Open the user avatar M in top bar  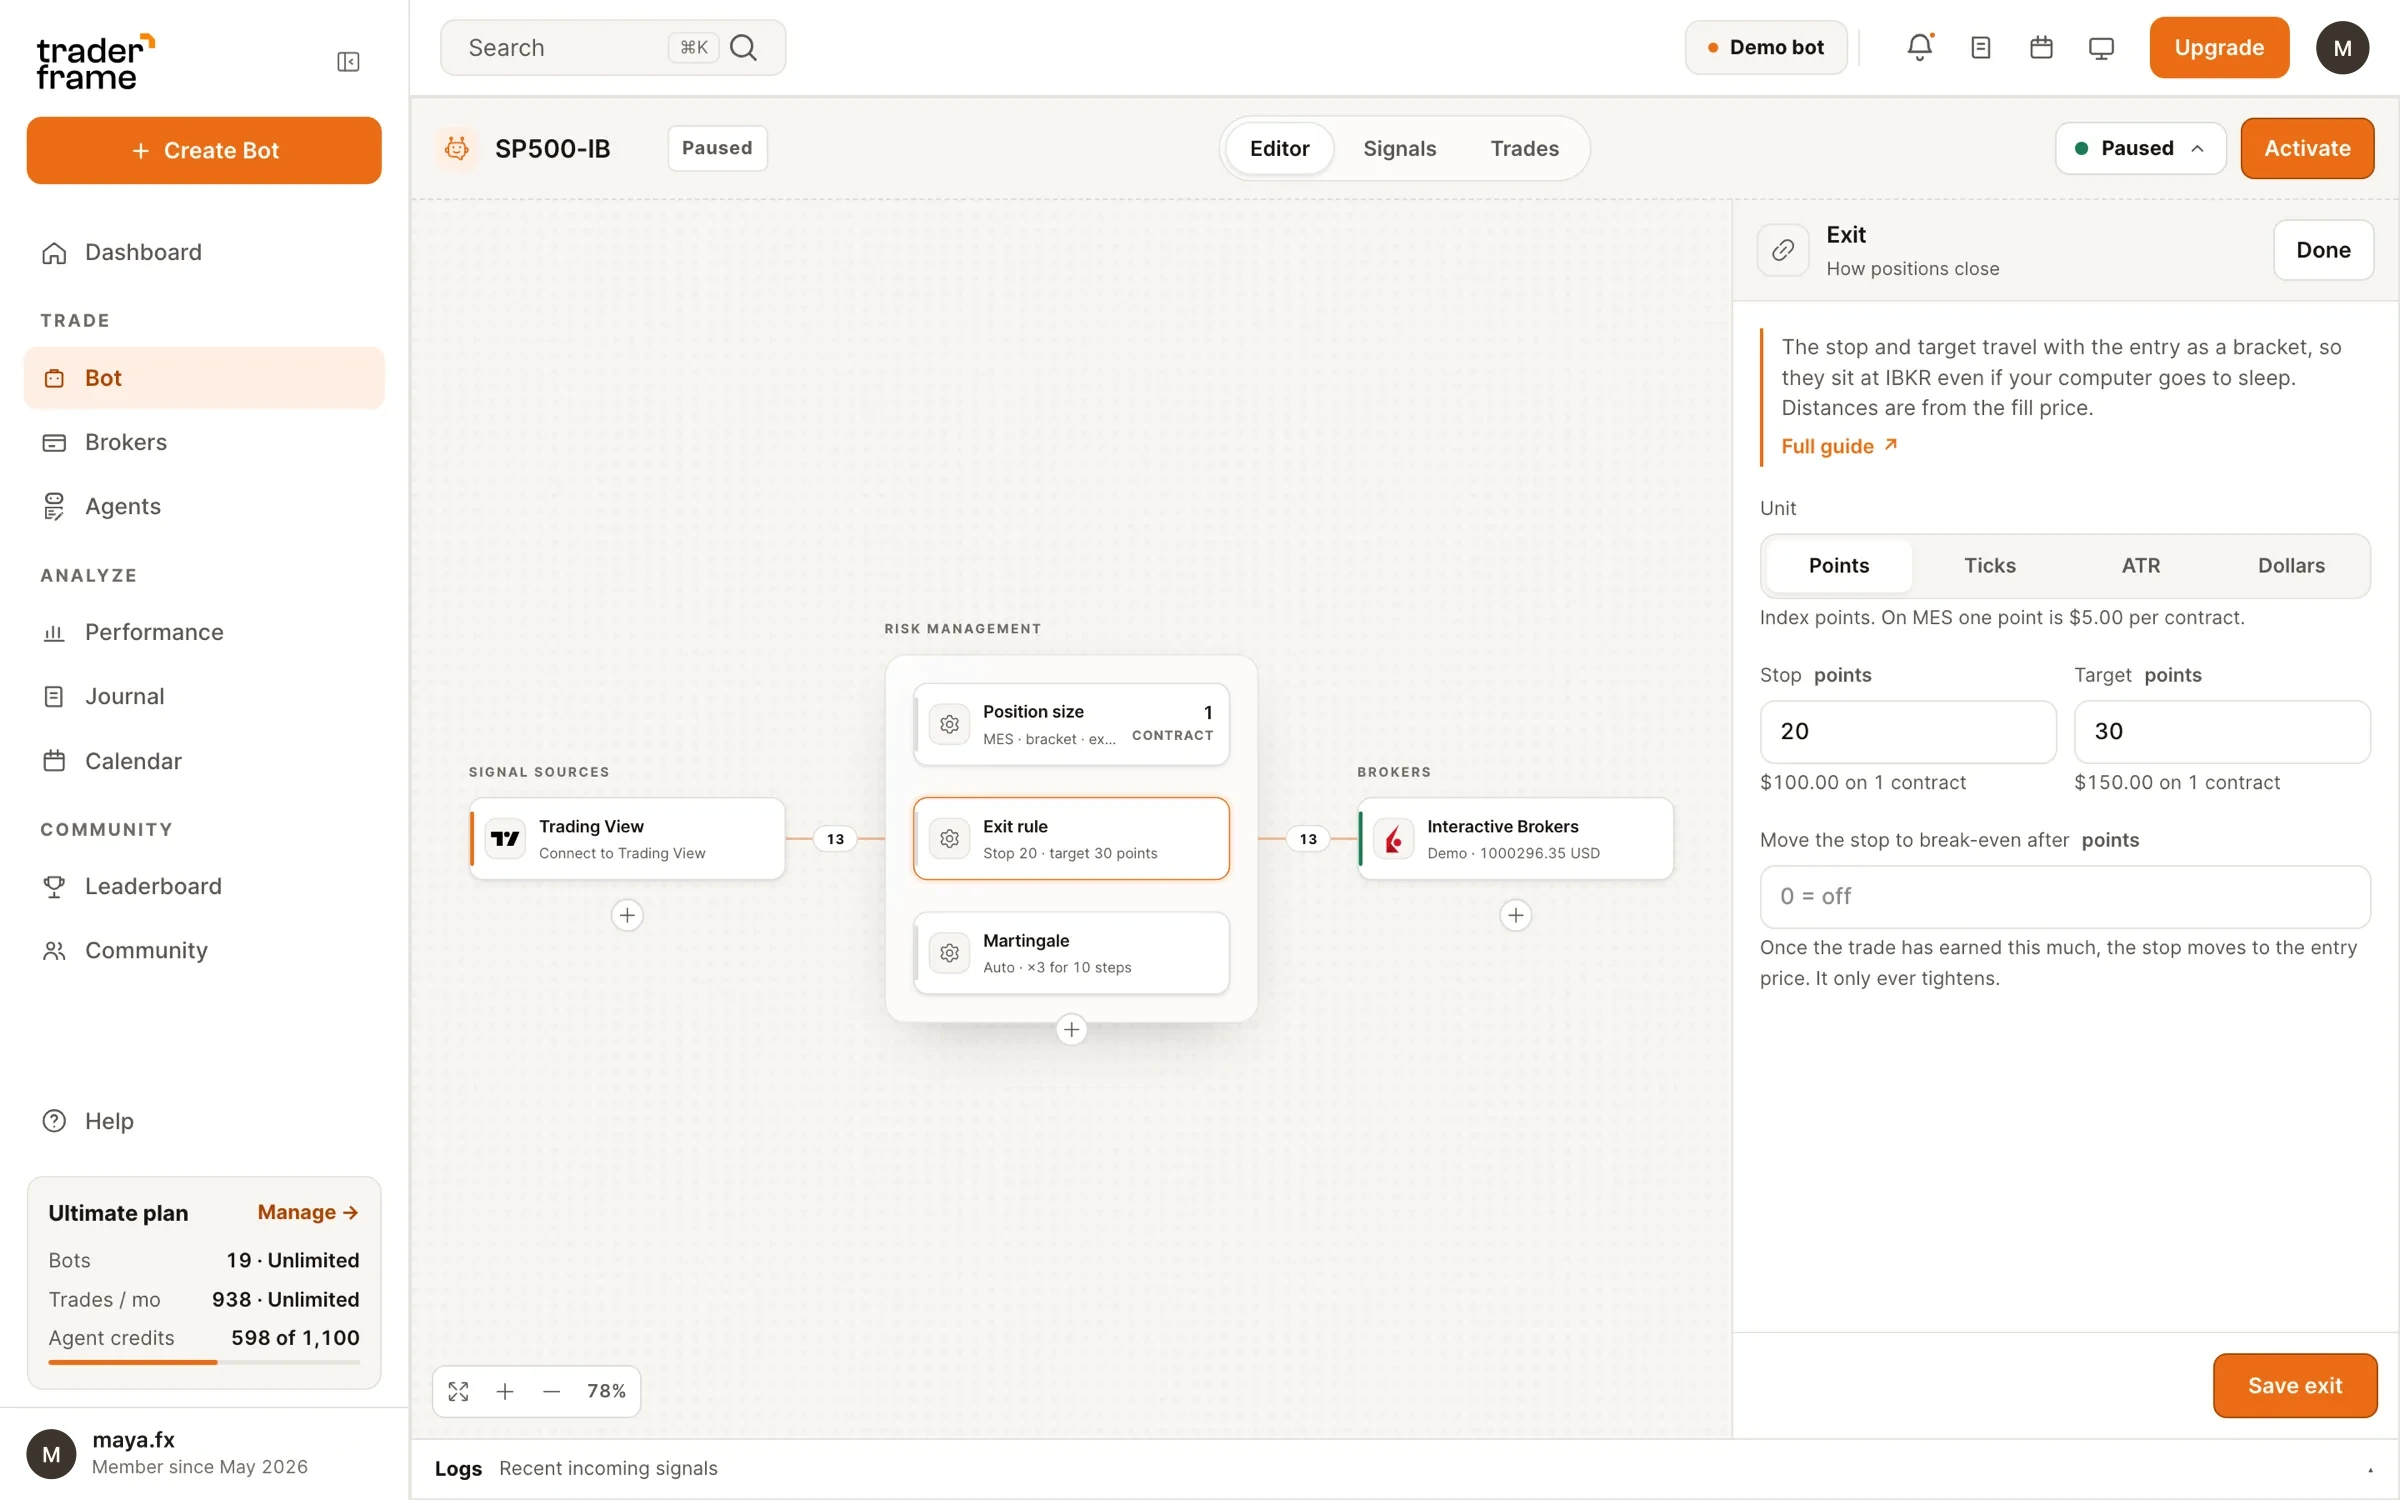coord(2342,47)
